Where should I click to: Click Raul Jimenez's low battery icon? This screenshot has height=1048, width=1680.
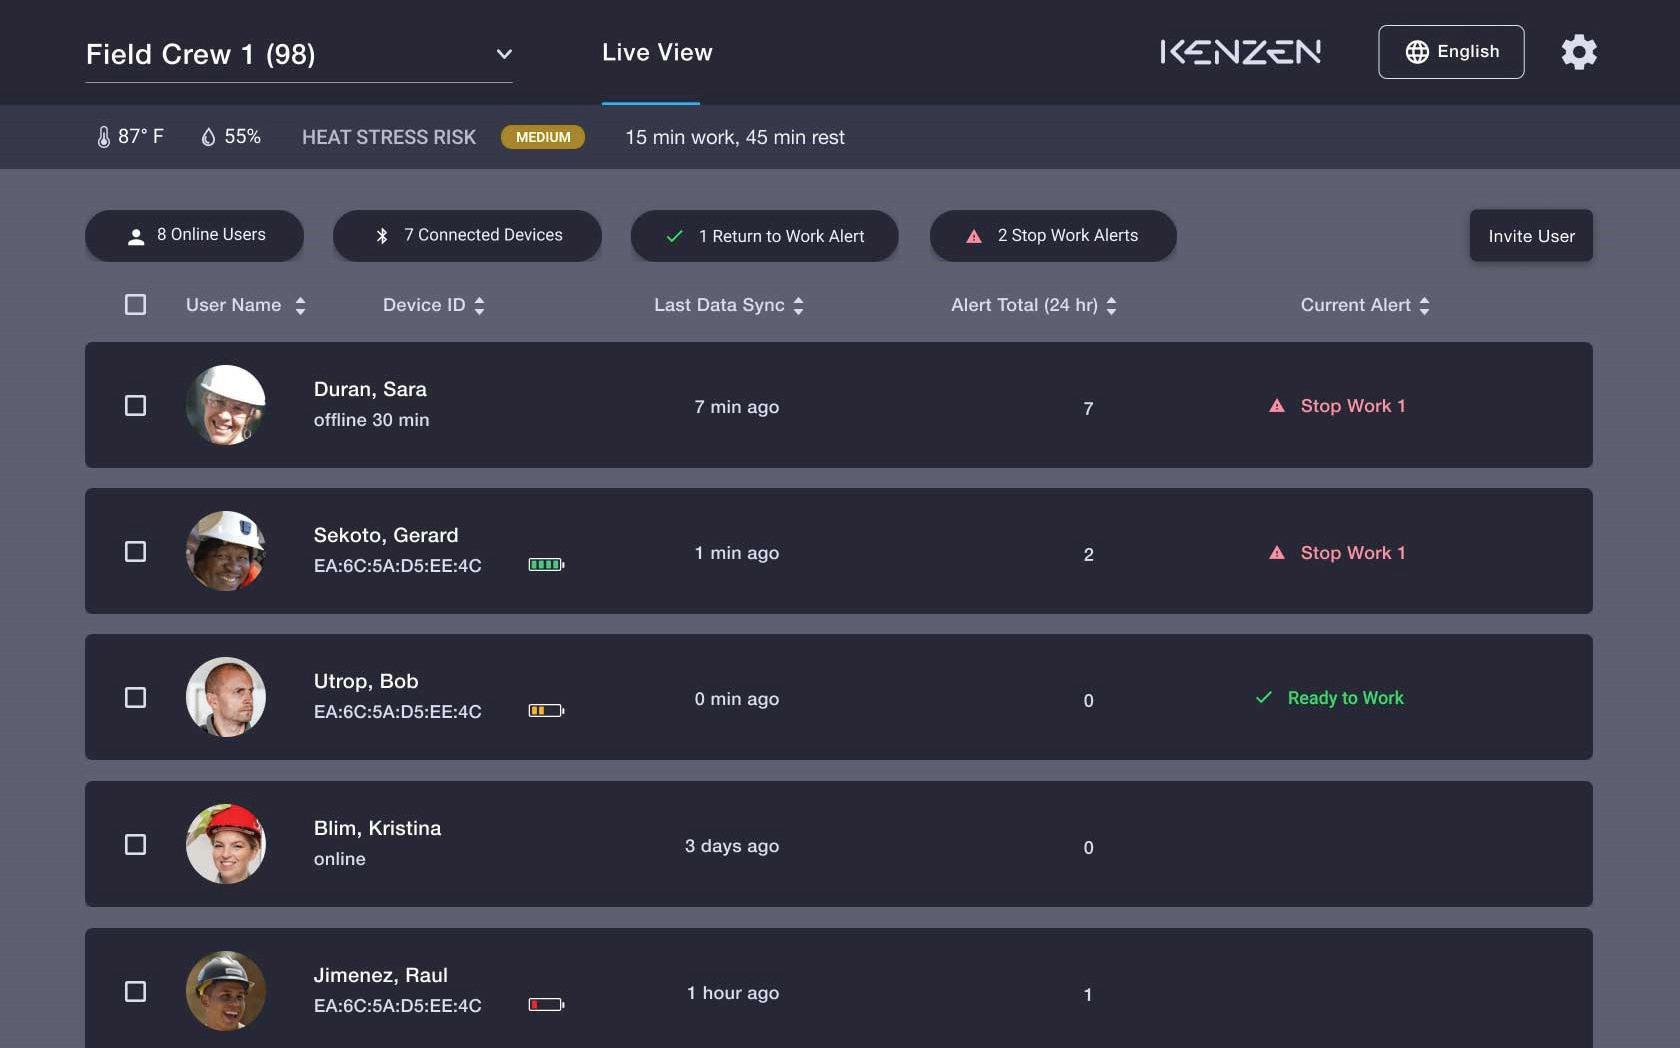point(546,1004)
